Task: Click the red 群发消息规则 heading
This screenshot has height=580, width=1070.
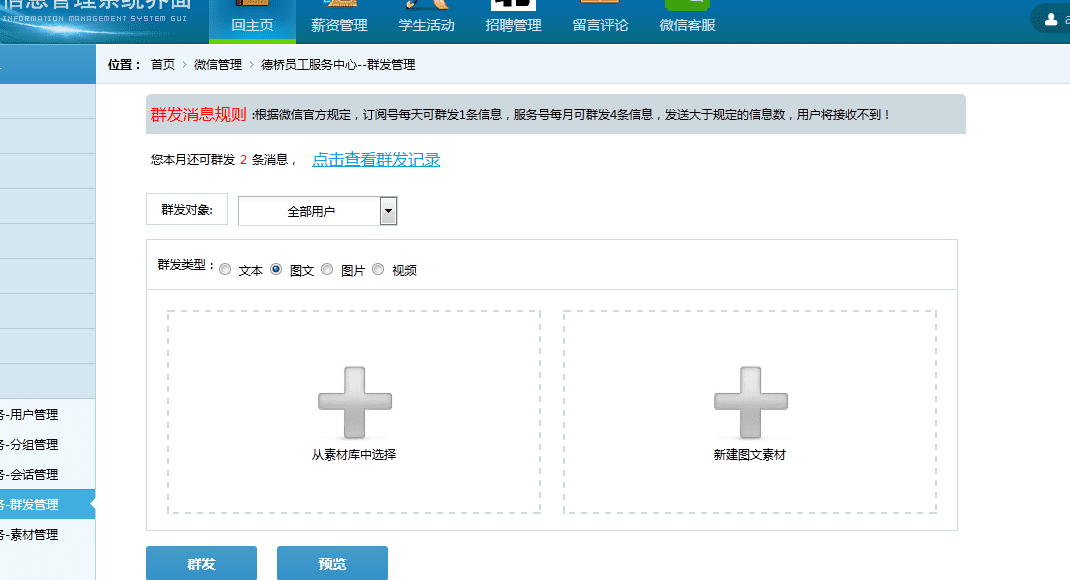Action: [x=199, y=115]
